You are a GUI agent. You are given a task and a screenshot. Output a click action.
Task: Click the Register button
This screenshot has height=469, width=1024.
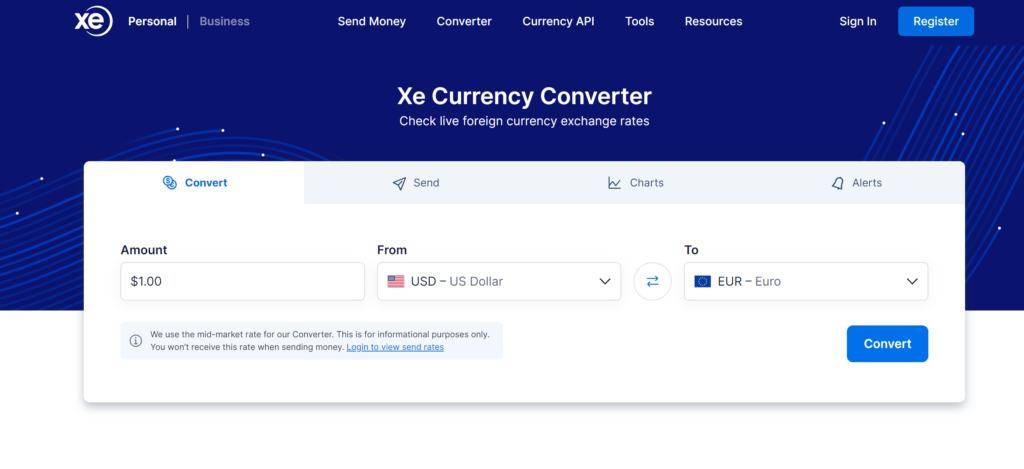pyautogui.click(x=936, y=22)
